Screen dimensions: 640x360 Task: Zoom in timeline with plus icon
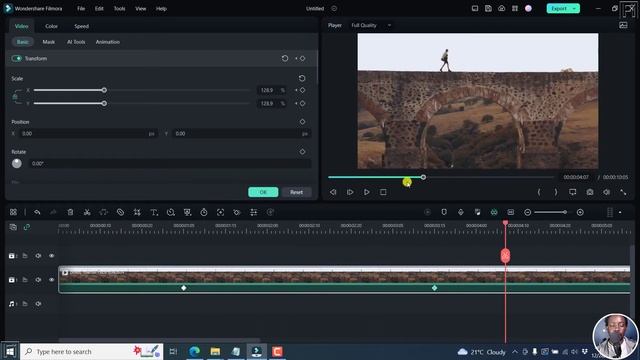[580, 212]
